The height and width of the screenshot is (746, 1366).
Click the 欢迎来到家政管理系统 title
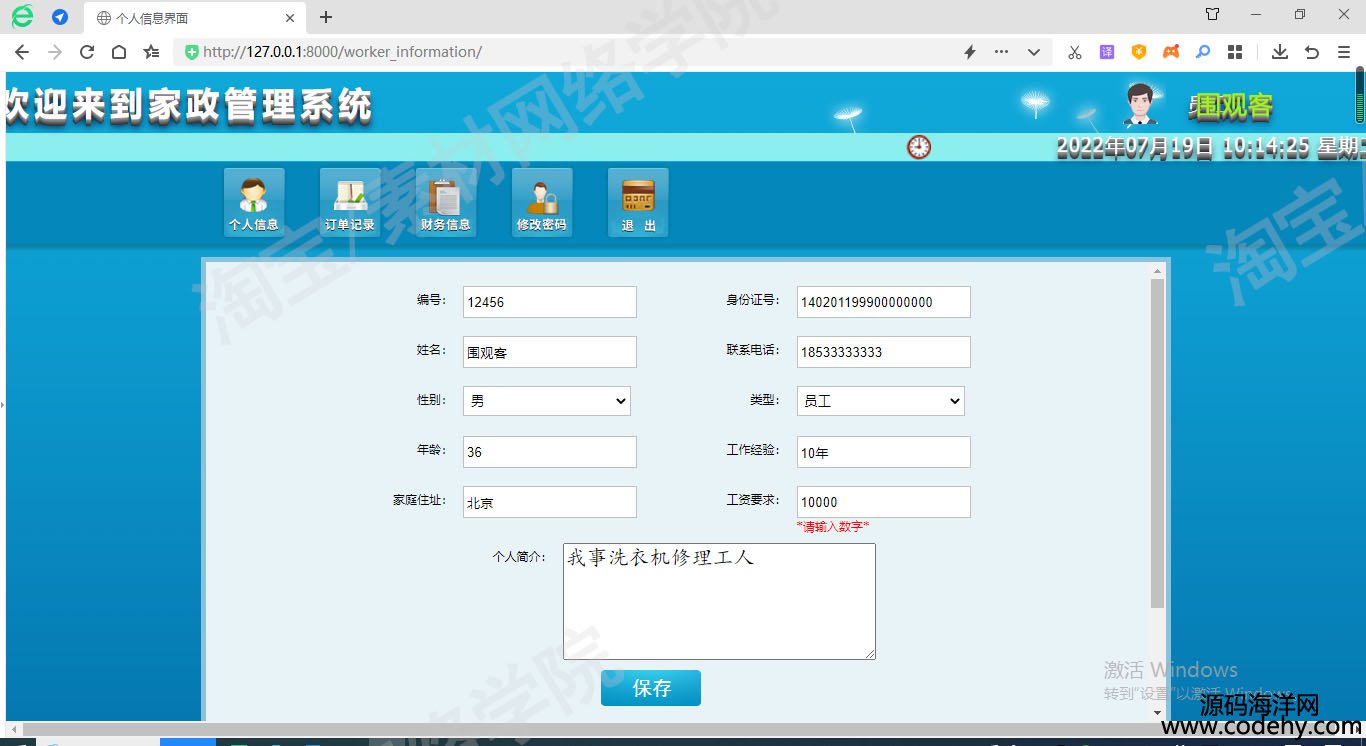click(x=189, y=106)
